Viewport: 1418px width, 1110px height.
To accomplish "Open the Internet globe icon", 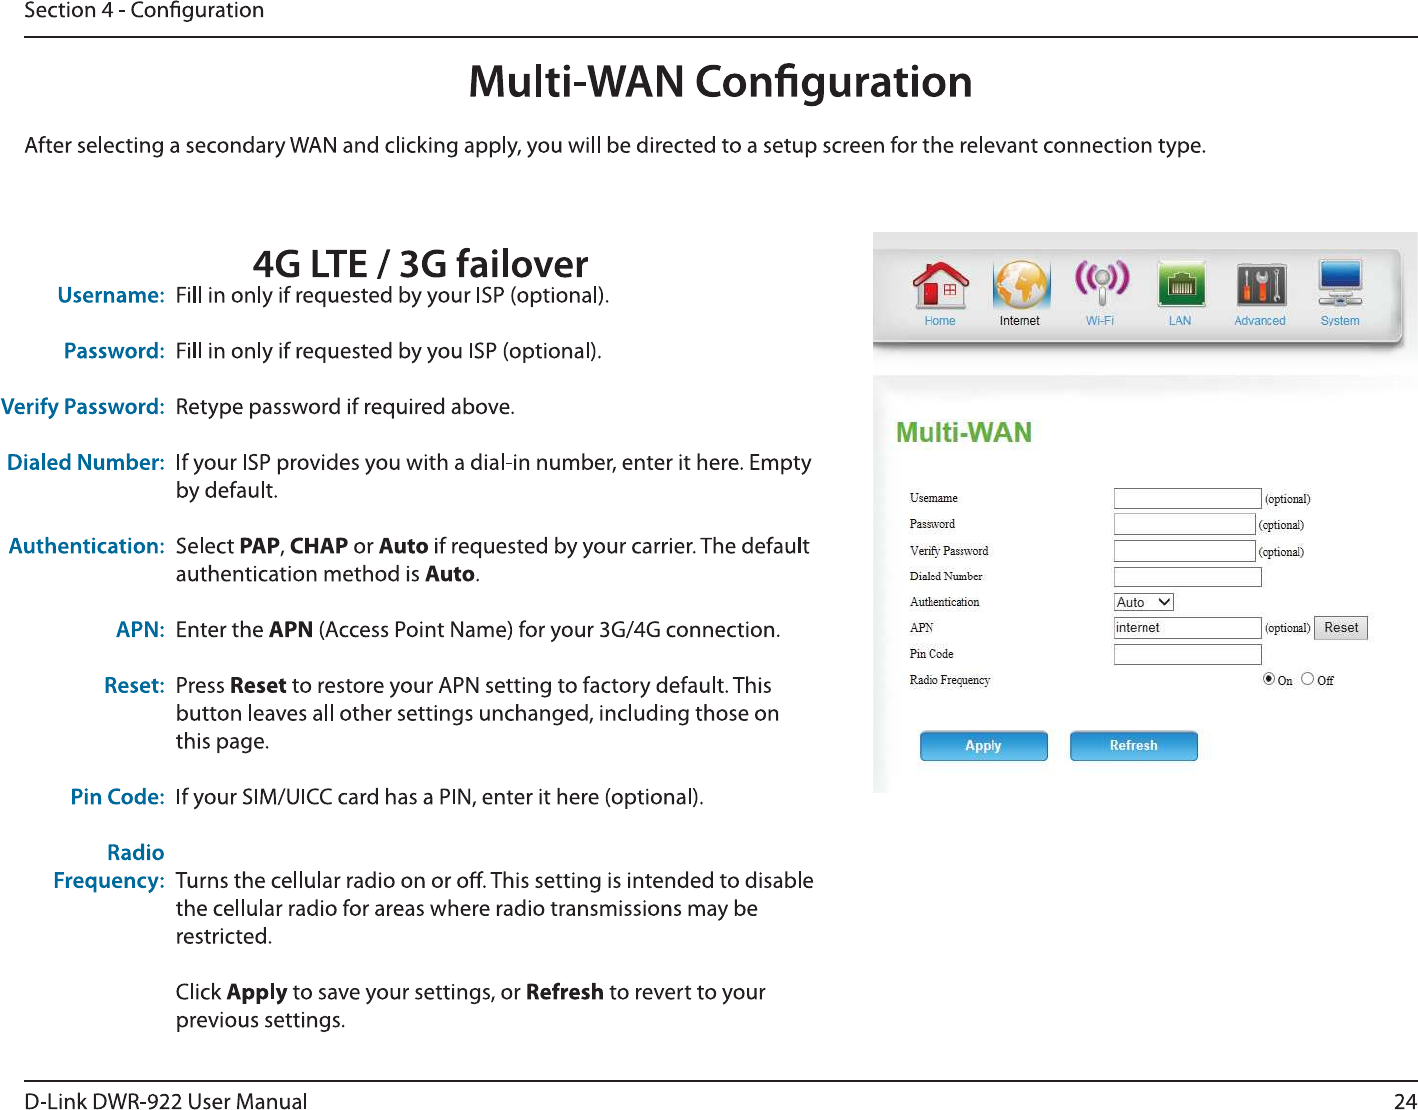I will click(x=1020, y=284).
